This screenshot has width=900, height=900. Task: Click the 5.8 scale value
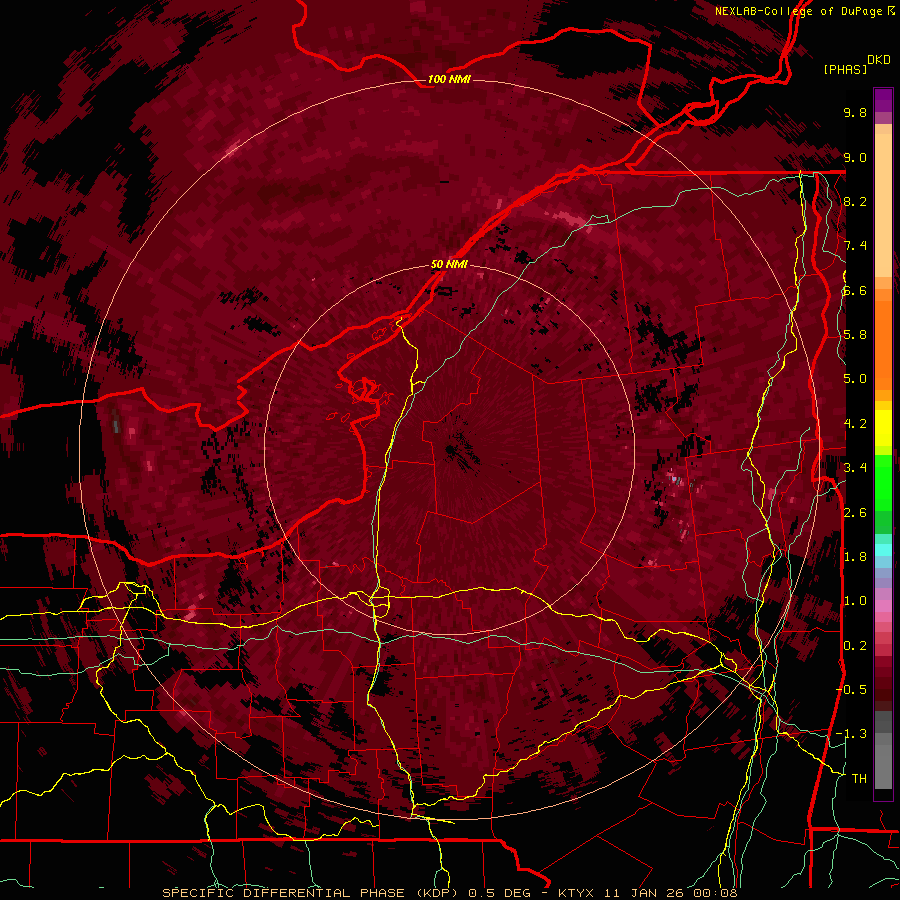[x=855, y=335]
